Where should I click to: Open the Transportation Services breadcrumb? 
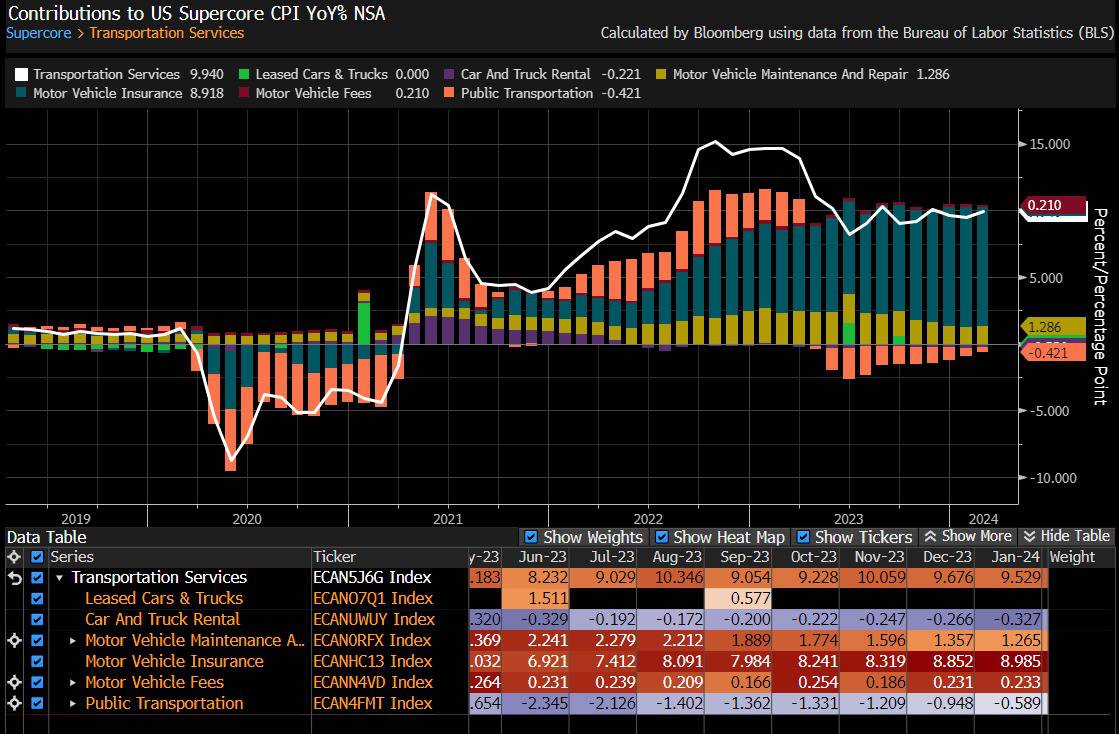point(167,33)
